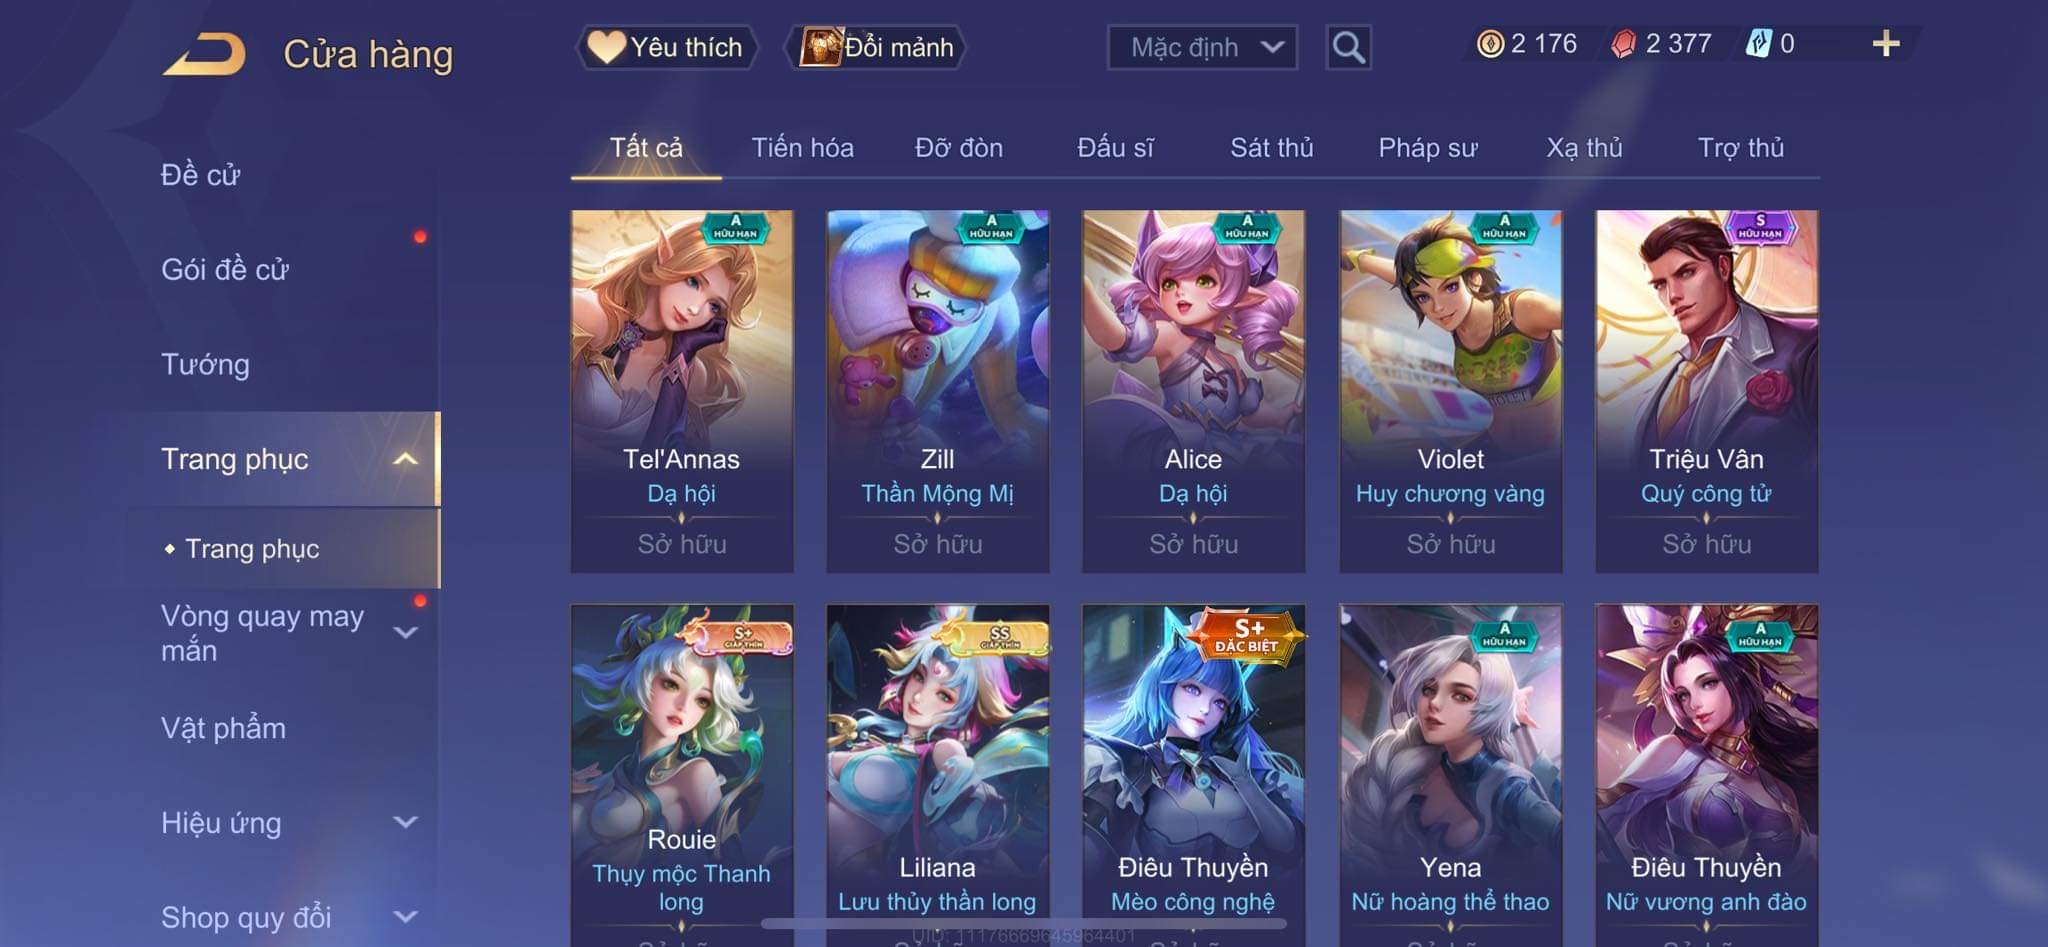The image size is (2048, 947).
Task: Select the Tel'Annas Dạ hội skin card
Action: [682, 391]
